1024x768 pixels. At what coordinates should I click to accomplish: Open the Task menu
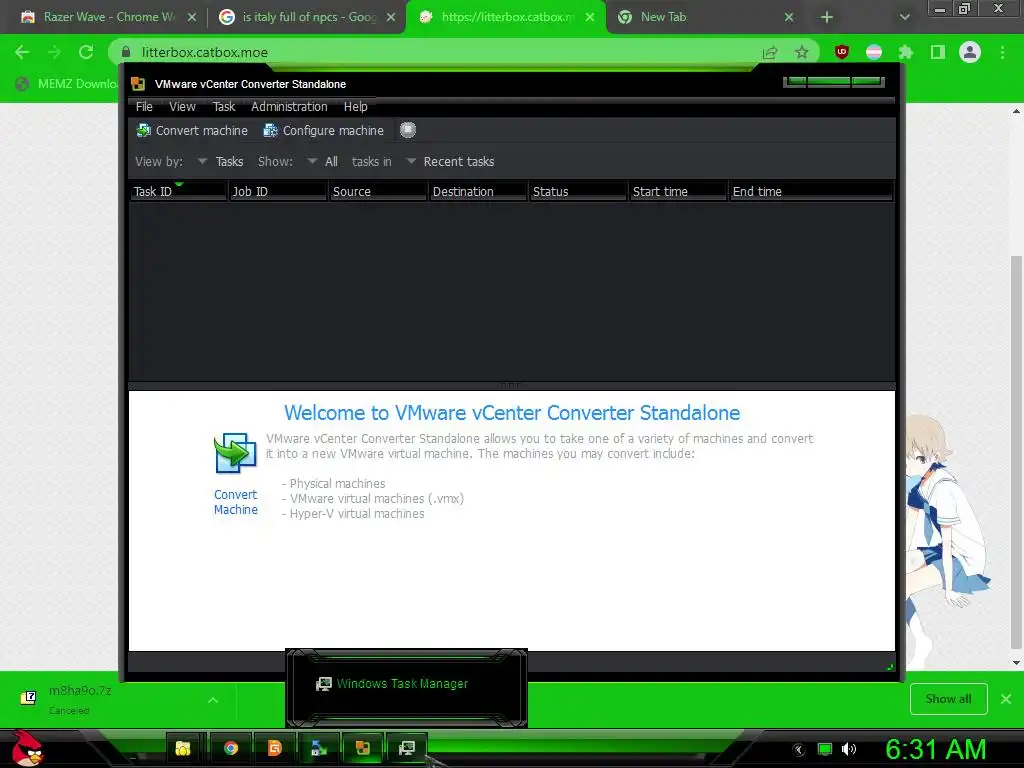click(224, 106)
